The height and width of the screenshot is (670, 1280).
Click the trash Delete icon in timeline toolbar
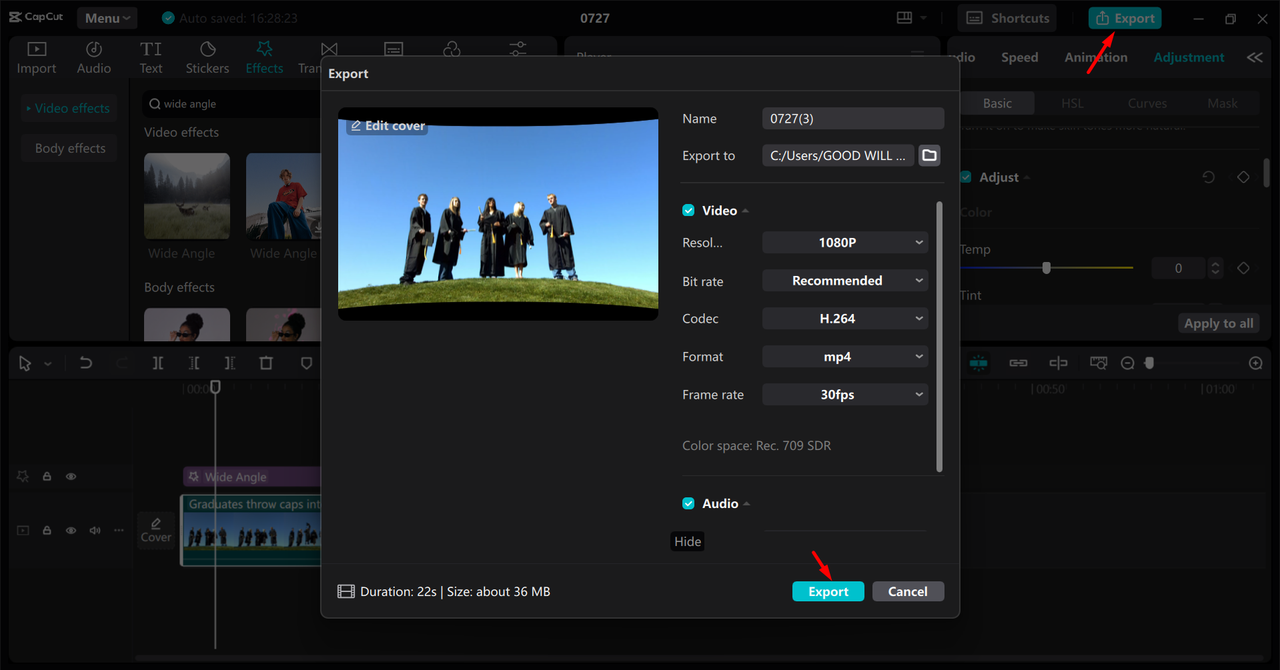pyautogui.click(x=266, y=363)
